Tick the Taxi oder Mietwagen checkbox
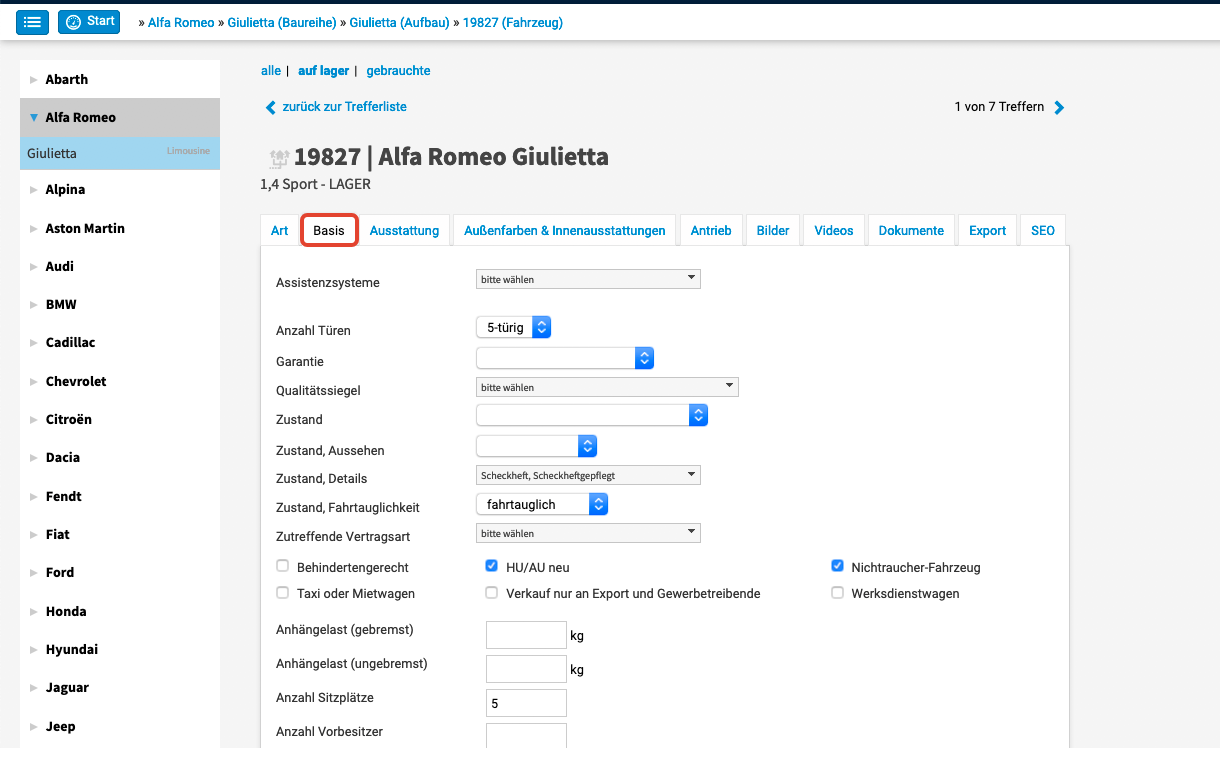 (x=282, y=593)
